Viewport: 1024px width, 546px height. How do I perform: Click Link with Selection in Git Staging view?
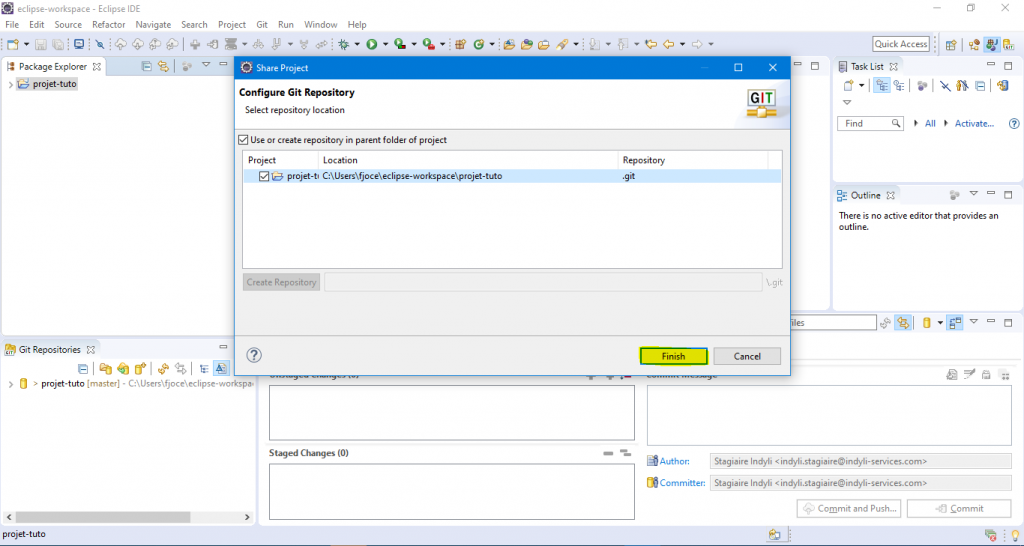point(903,323)
